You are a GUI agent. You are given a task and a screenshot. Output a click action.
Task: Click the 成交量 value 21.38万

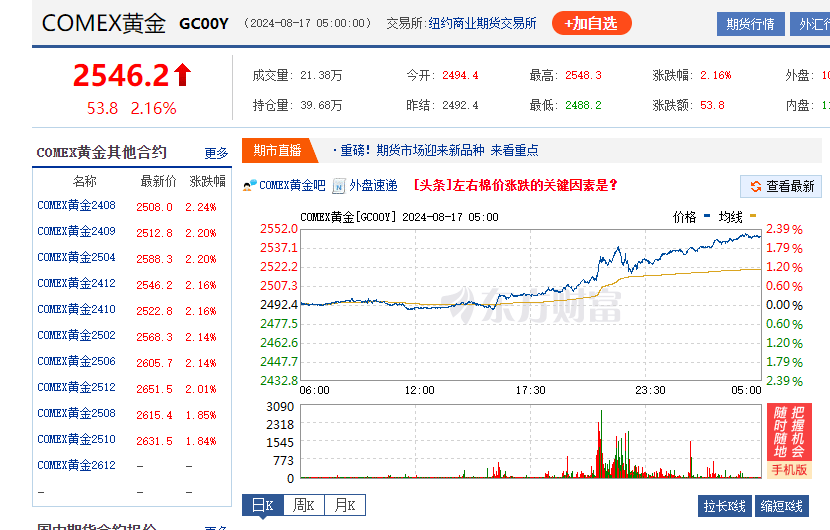tap(321, 75)
